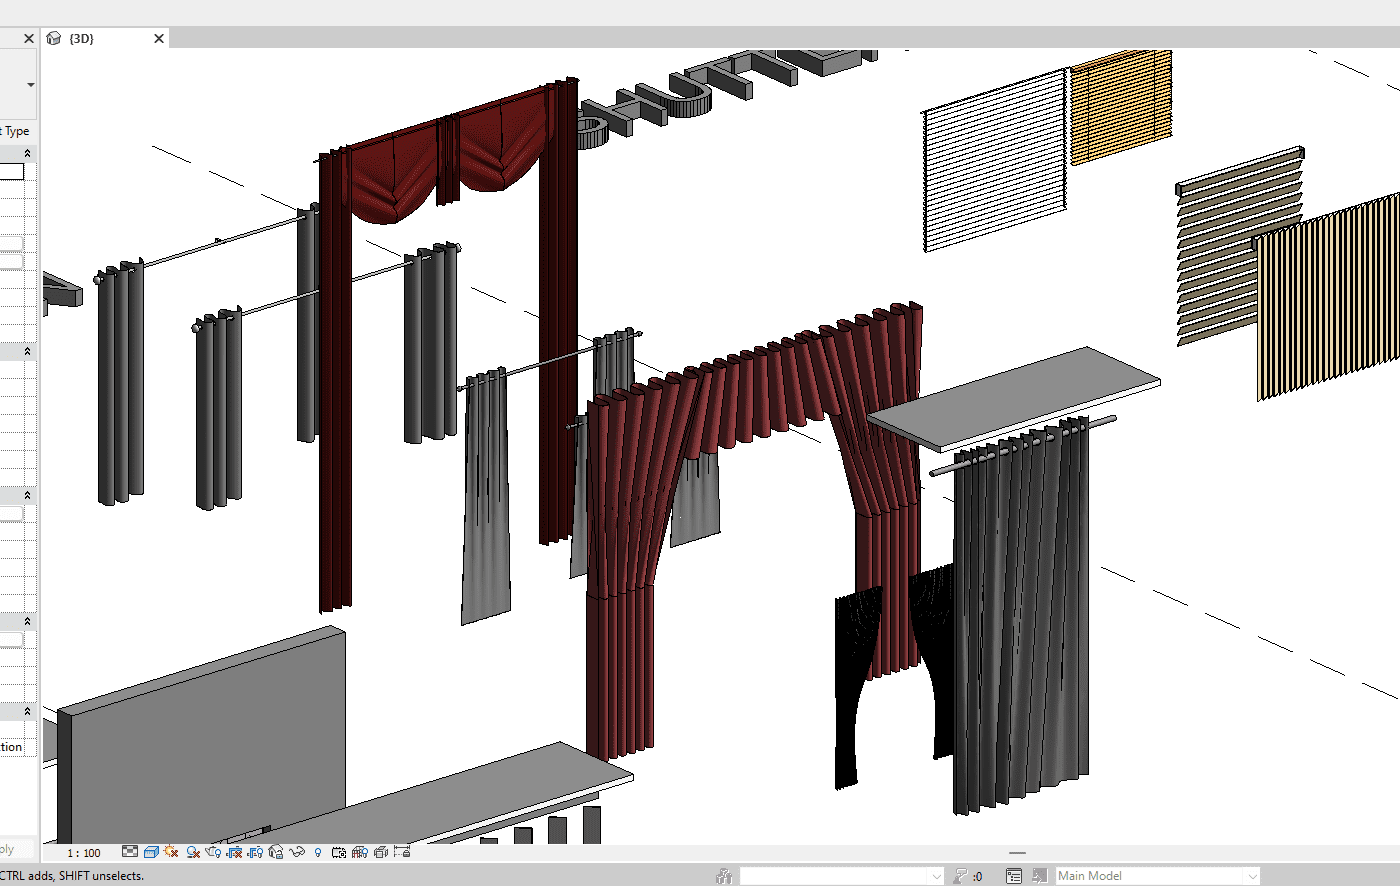Click Temporary Hide/Isolate sunglasses icon
The image size is (1400, 886).
click(x=297, y=852)
